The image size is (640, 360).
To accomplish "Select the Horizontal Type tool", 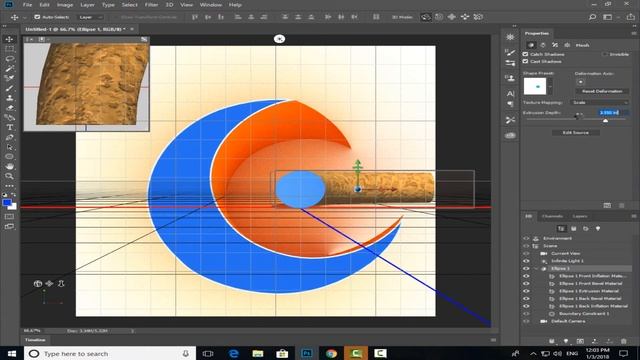I will click(9, 127).
